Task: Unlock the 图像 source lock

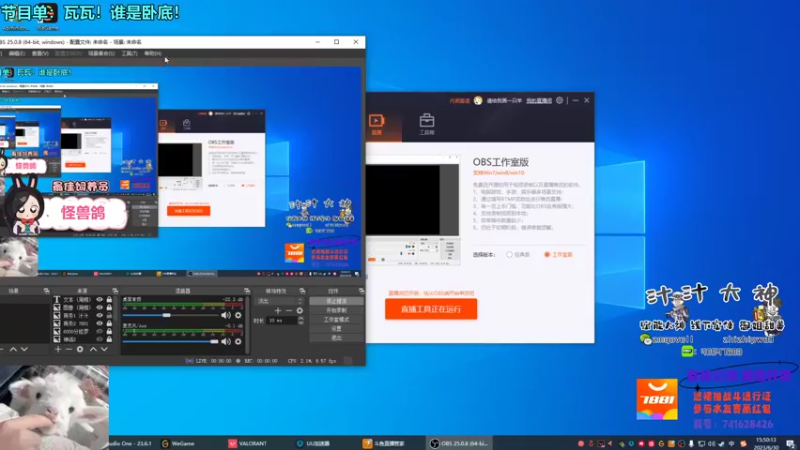Action: [x=109, y=308]
